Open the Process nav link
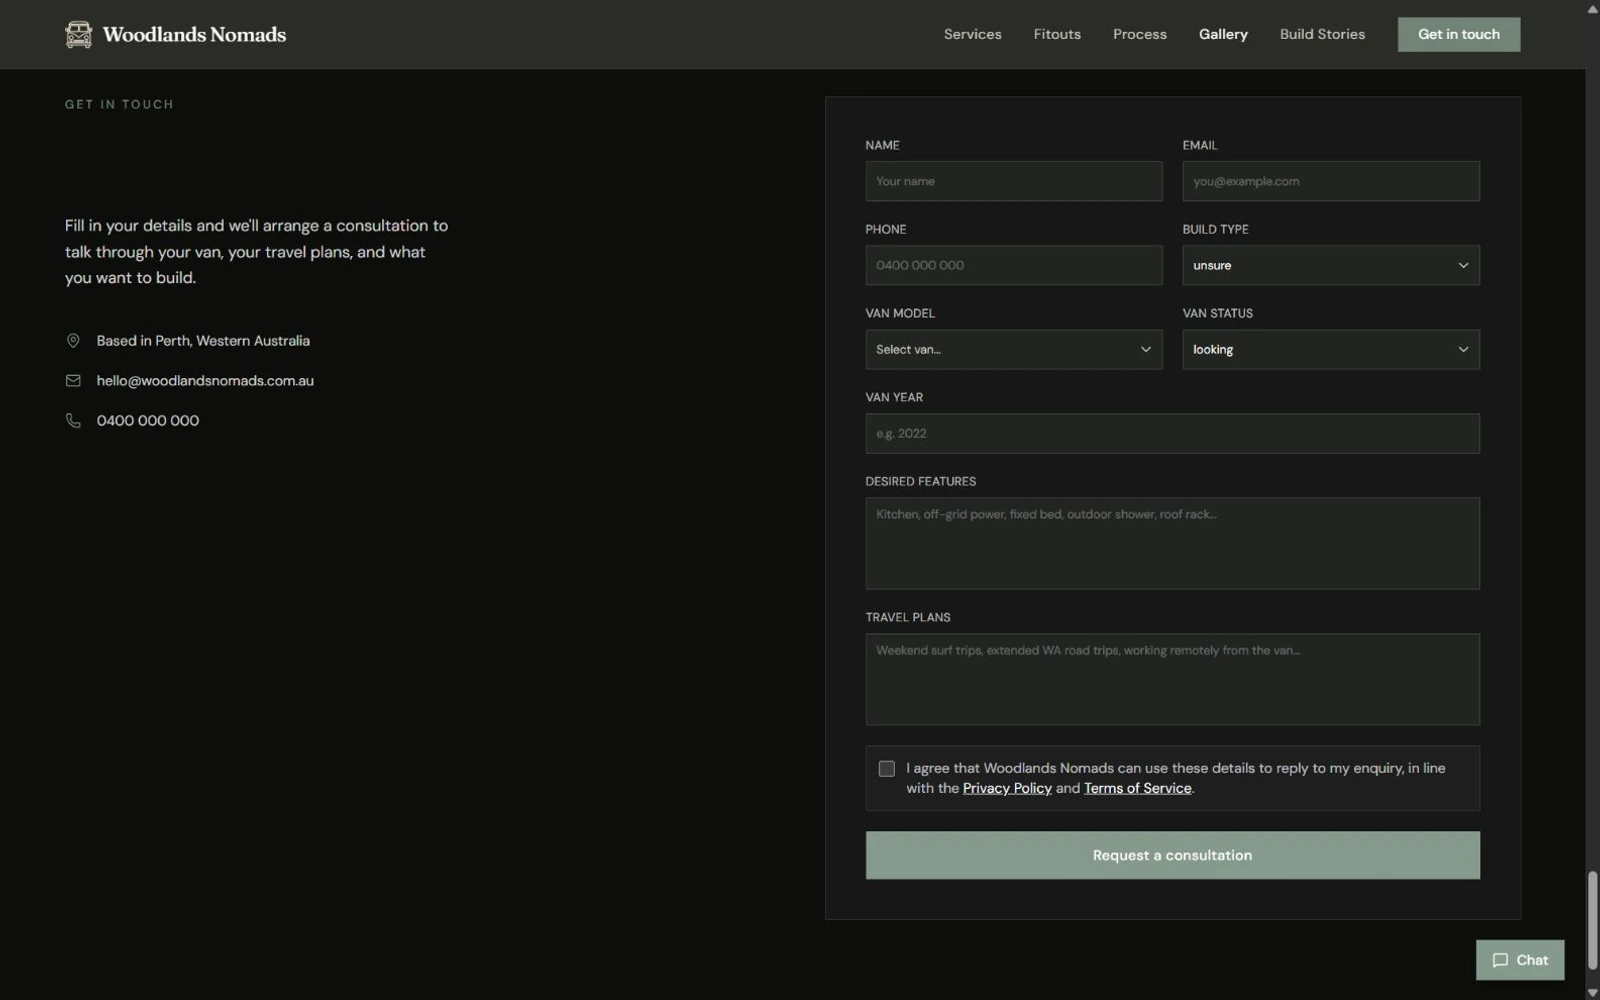 coord(1139,34)
